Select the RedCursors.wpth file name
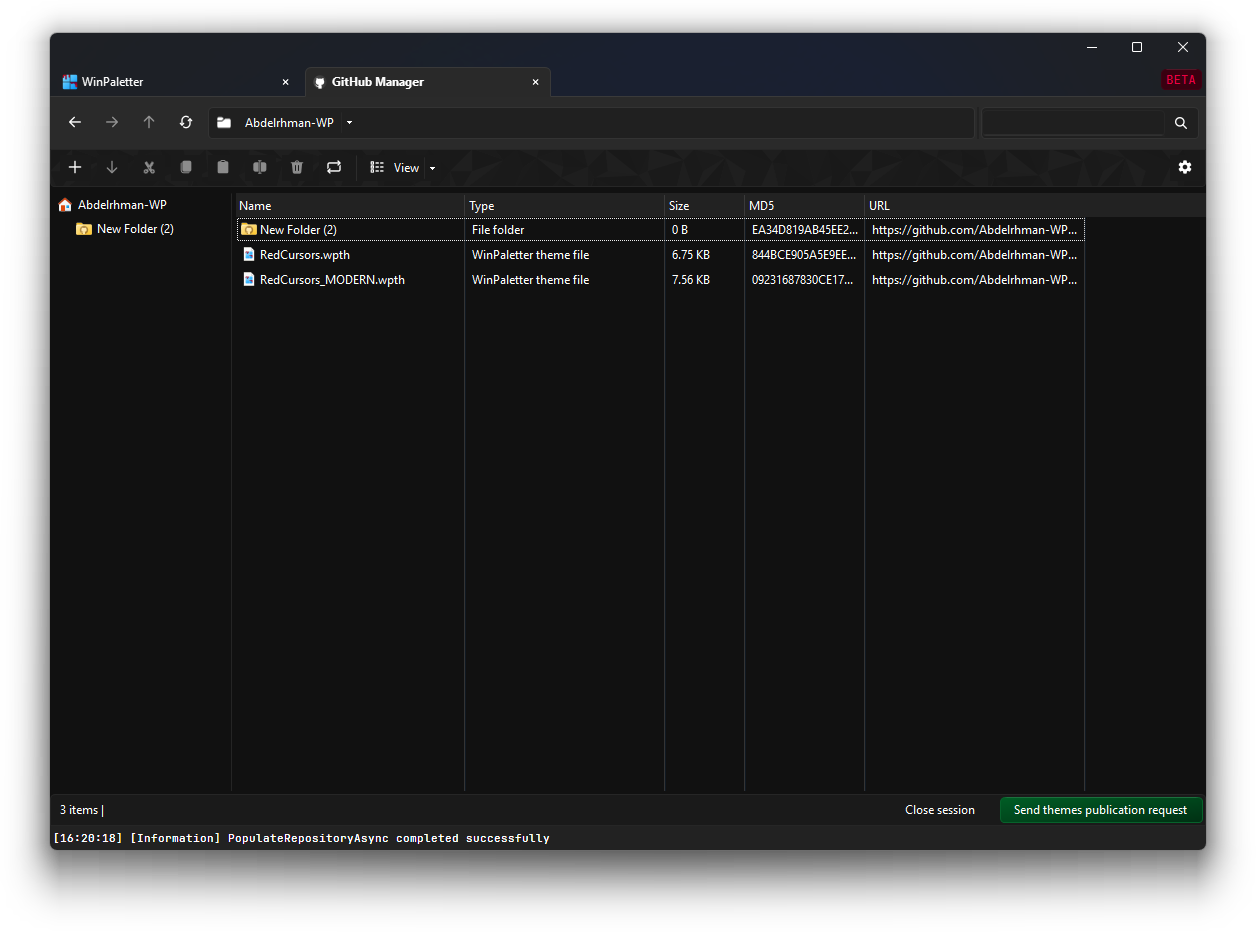The height and width of the screenshot is (932, 1256). (305, 255)
